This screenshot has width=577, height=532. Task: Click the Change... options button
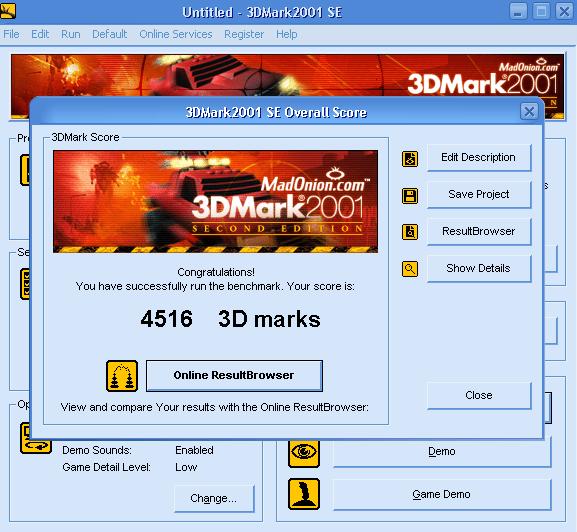[x=214, y=499]
